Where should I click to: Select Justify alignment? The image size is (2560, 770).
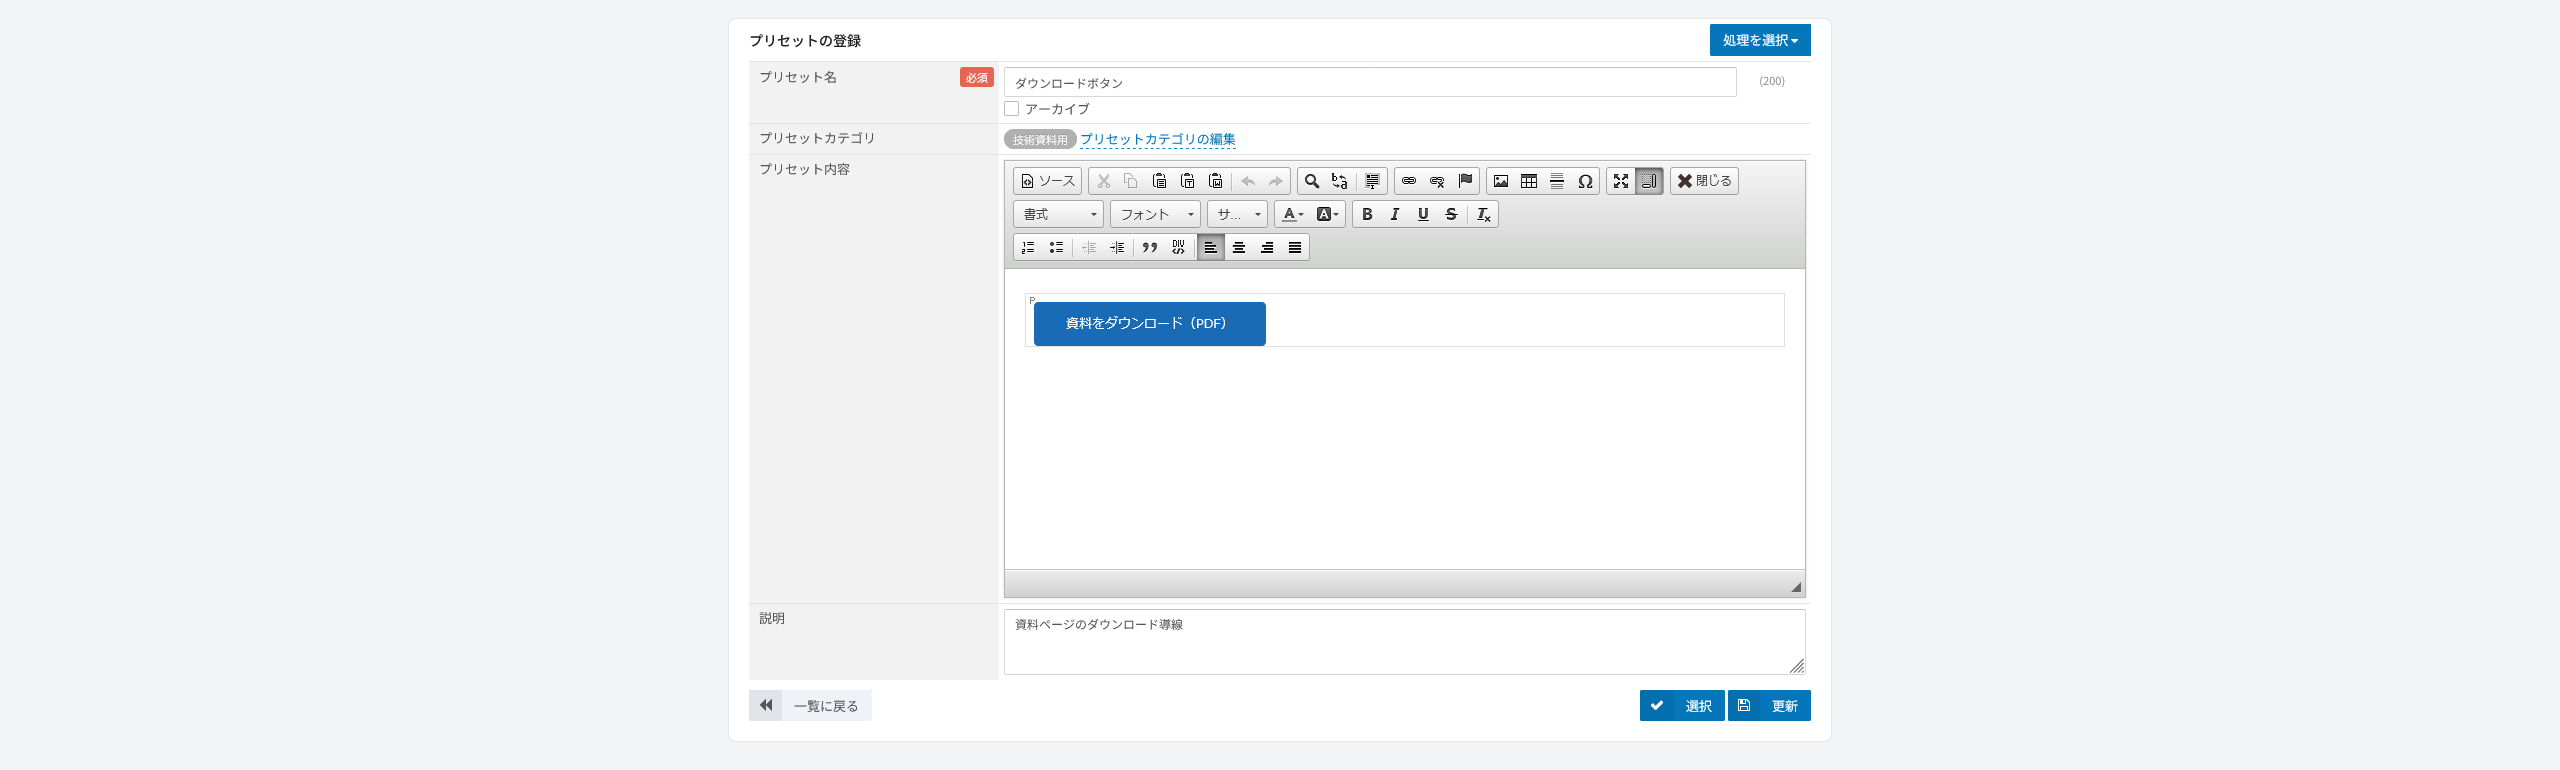tap(1295, 247)
